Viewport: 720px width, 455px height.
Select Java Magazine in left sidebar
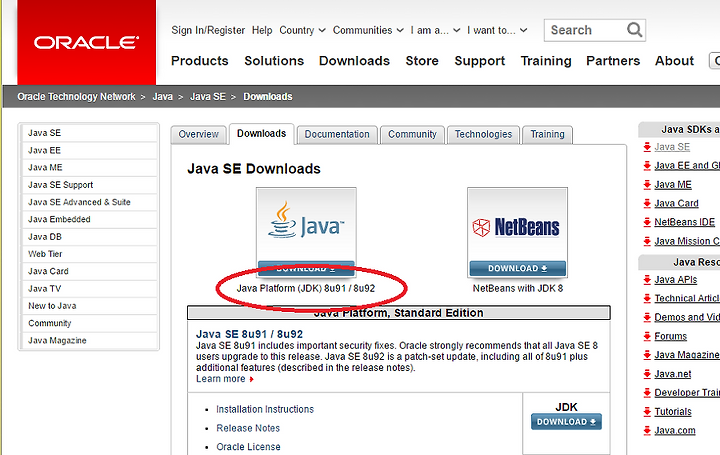89,341
